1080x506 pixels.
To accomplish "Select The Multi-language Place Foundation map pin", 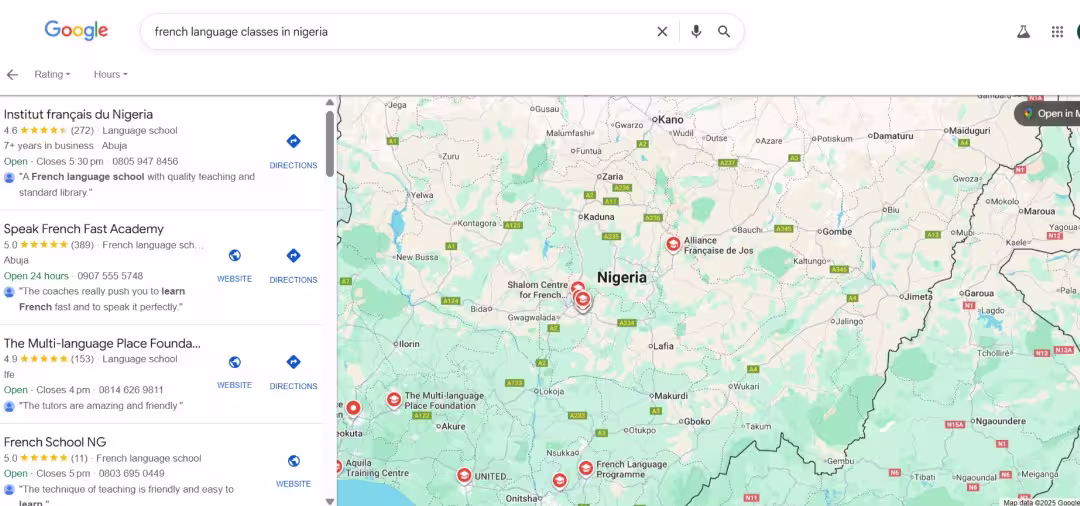I will [393, 399].
